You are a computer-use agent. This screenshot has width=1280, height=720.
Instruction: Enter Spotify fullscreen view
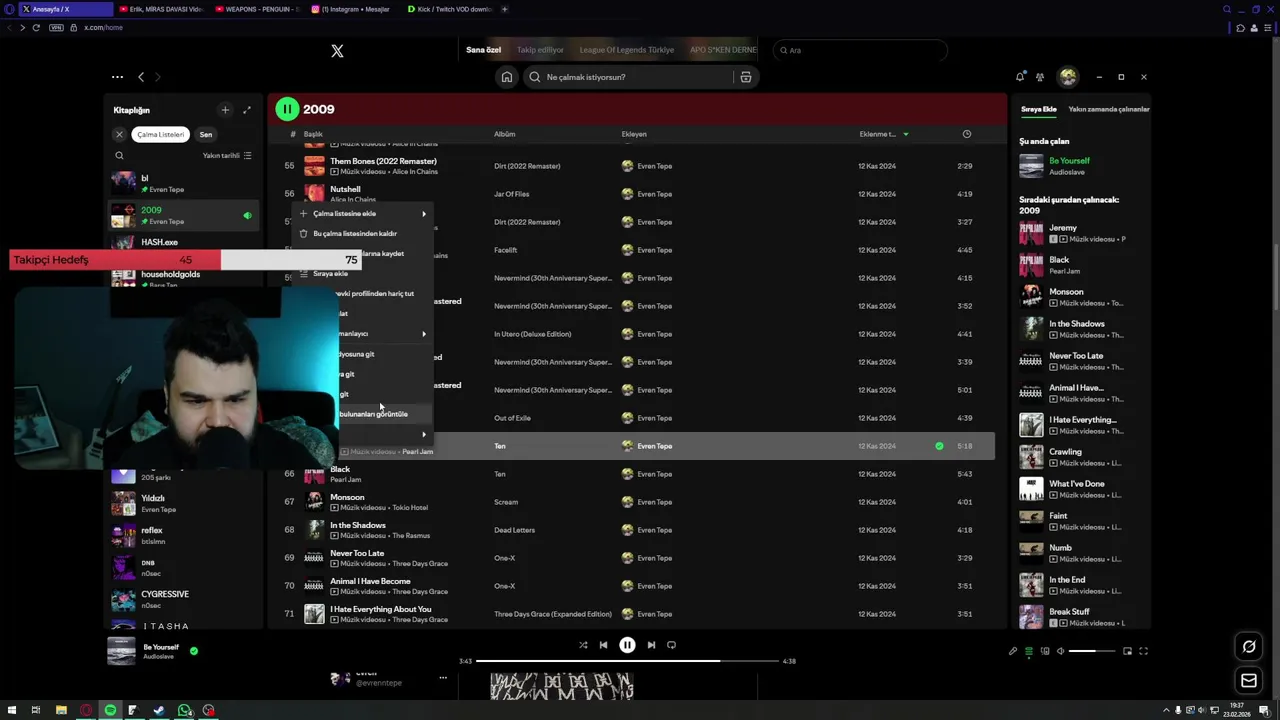pos(1143,651)
